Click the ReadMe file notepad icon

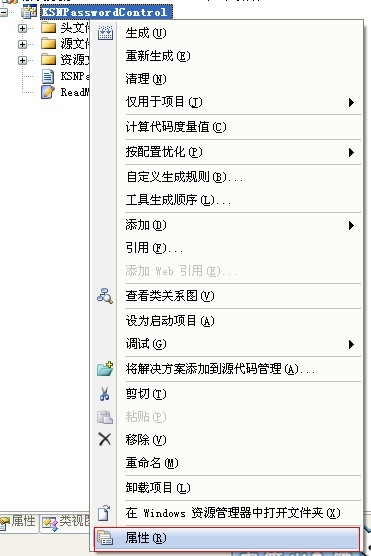click(x=48, y=92)
